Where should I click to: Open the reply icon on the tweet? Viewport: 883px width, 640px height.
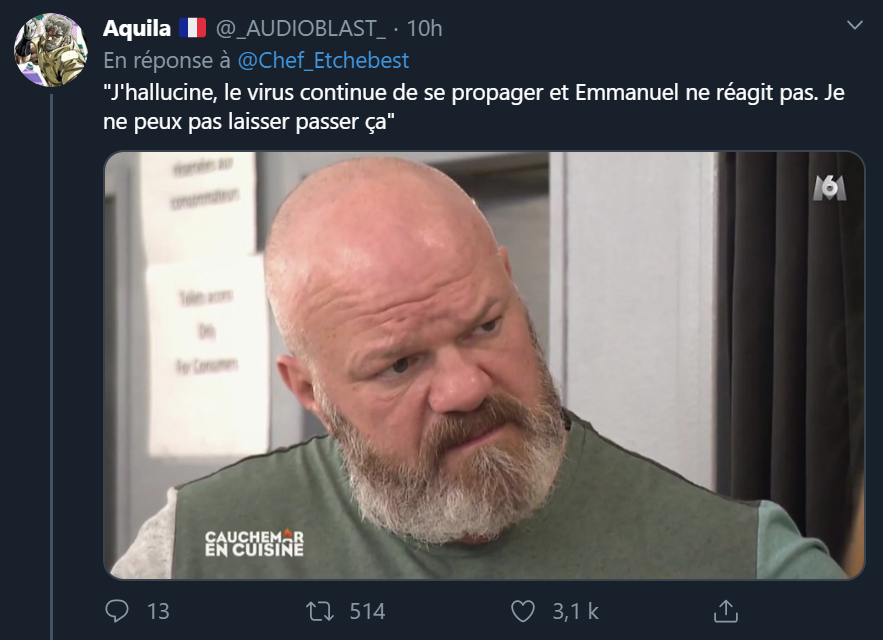(x=117, y=611)
